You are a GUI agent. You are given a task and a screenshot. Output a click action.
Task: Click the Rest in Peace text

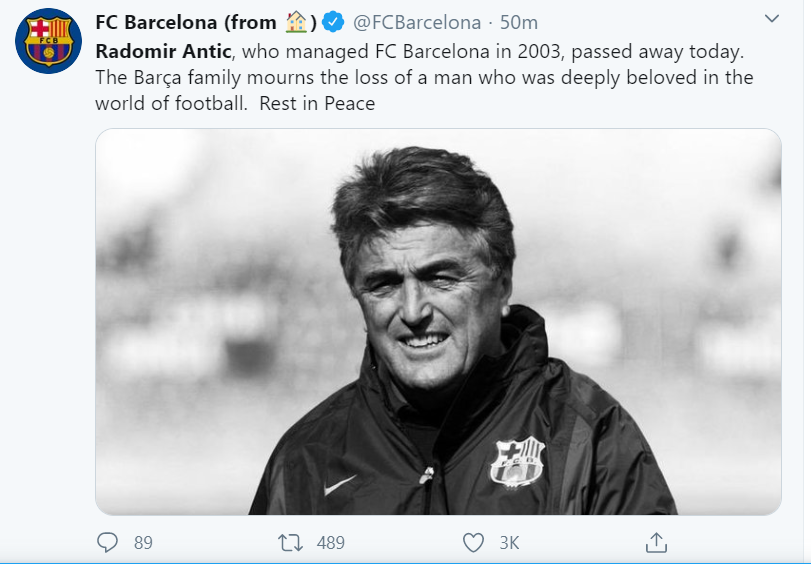point(317,103)
